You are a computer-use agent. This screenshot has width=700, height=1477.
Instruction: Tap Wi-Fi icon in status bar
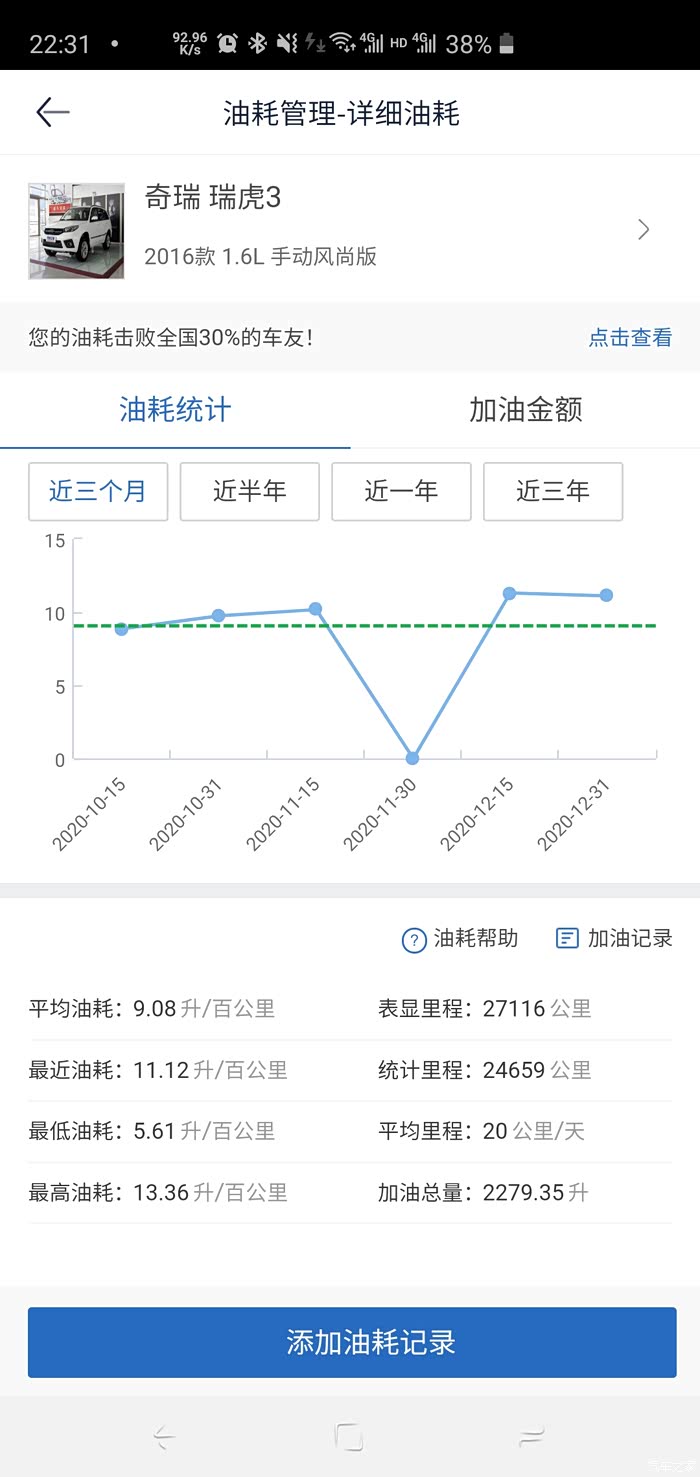point(343,43)
